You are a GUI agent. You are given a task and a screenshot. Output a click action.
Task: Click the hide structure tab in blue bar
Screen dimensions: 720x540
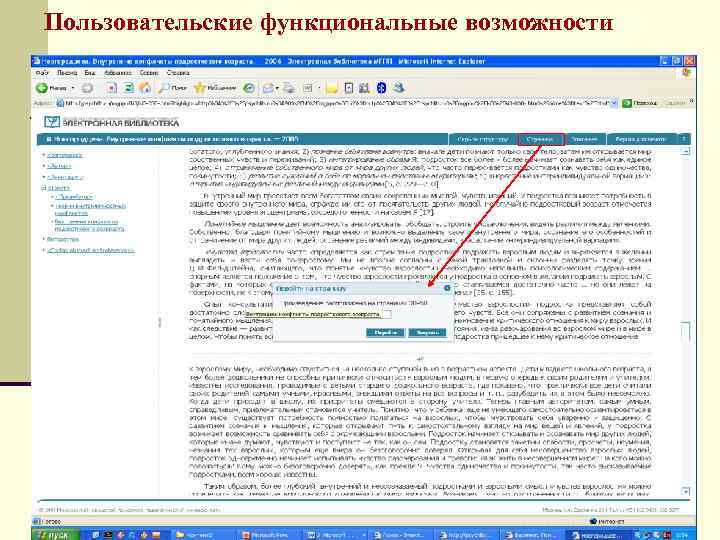(x=483, y=139)
